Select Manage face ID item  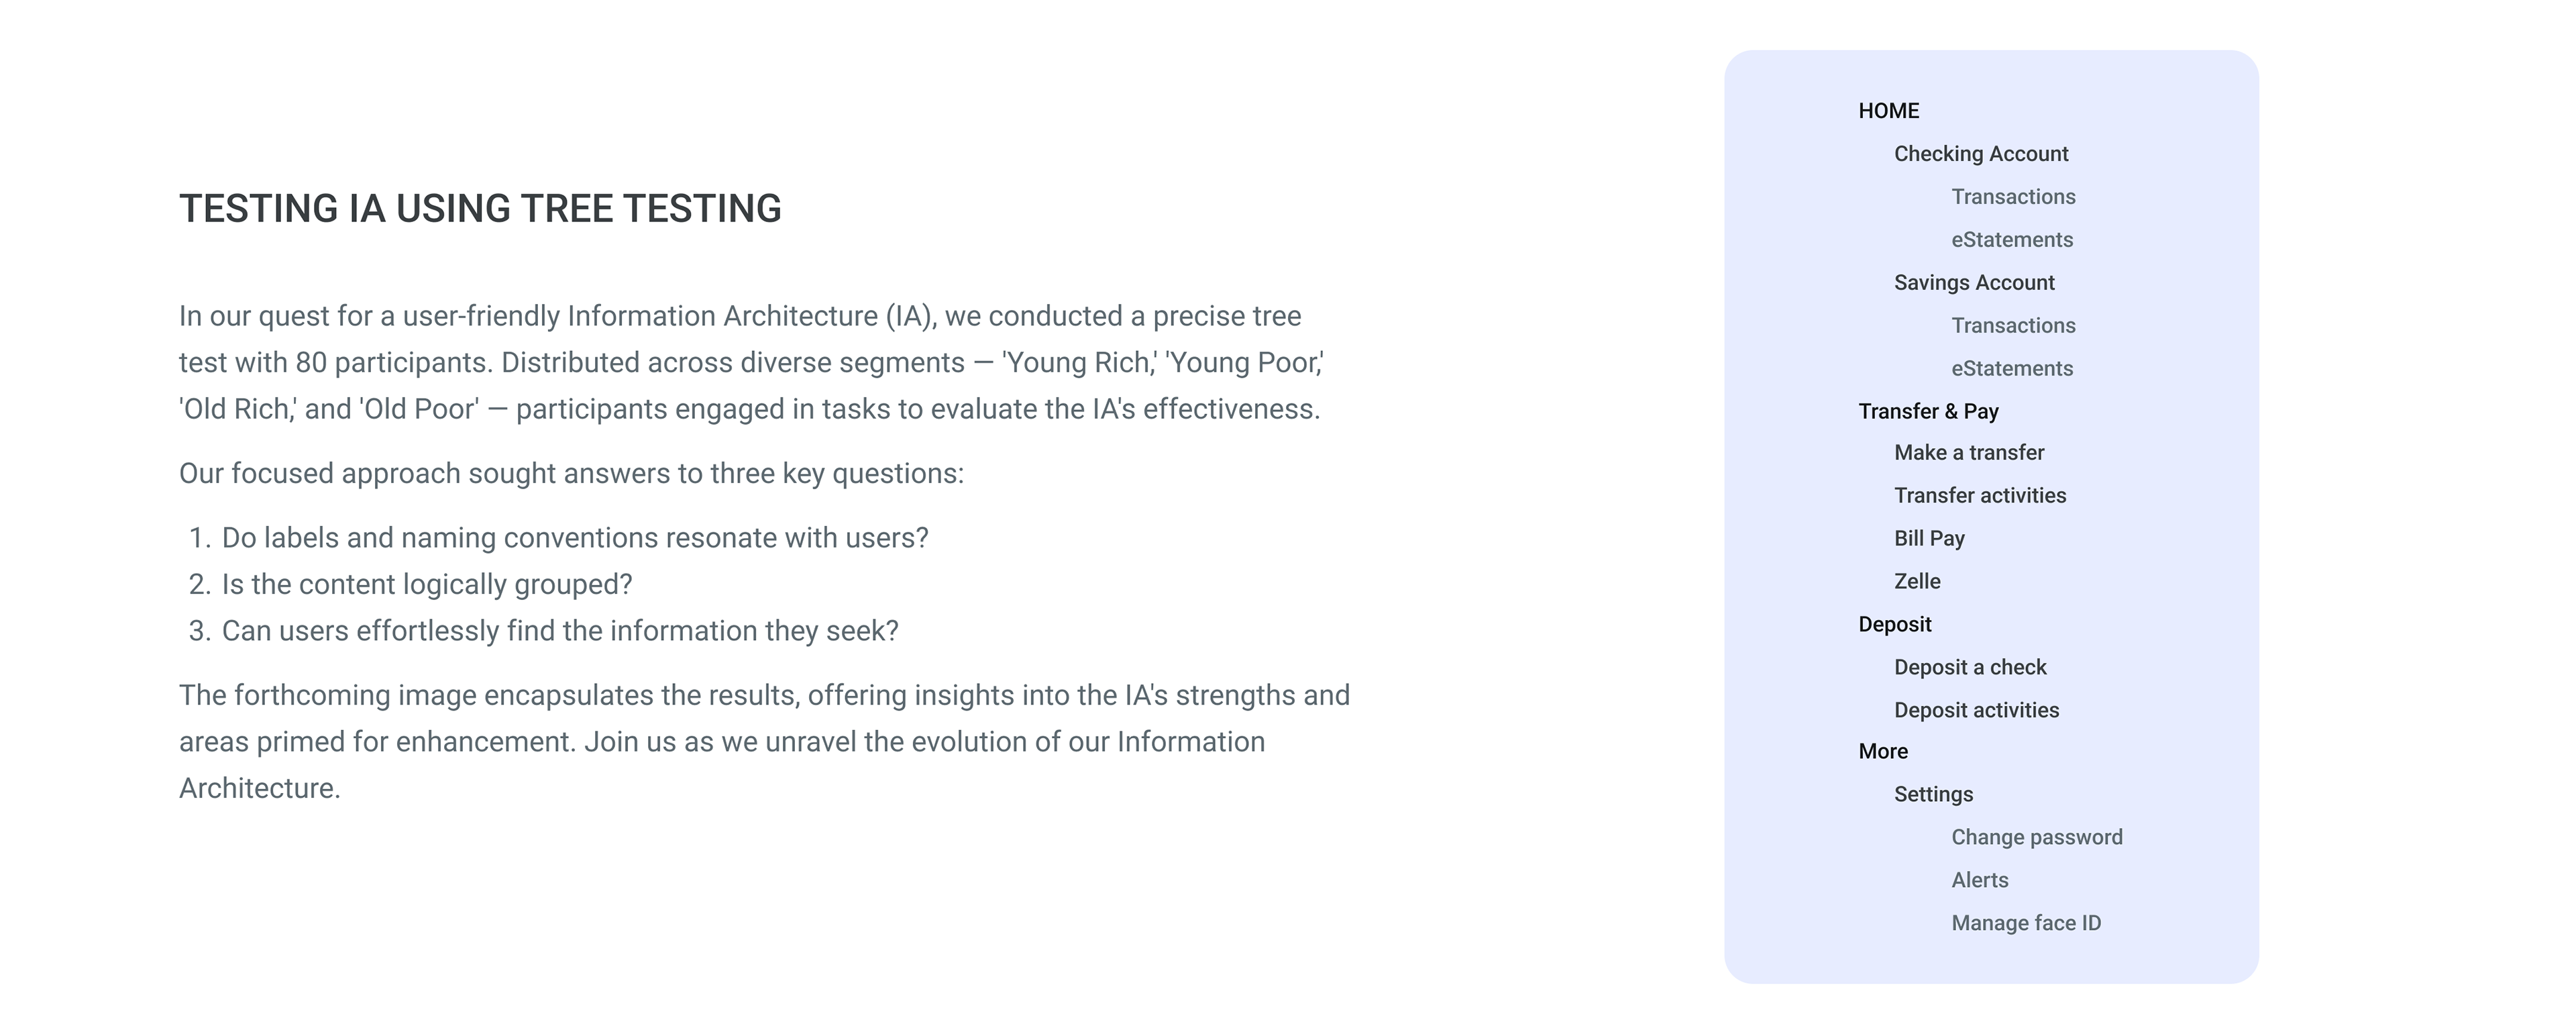[2025, 924]
